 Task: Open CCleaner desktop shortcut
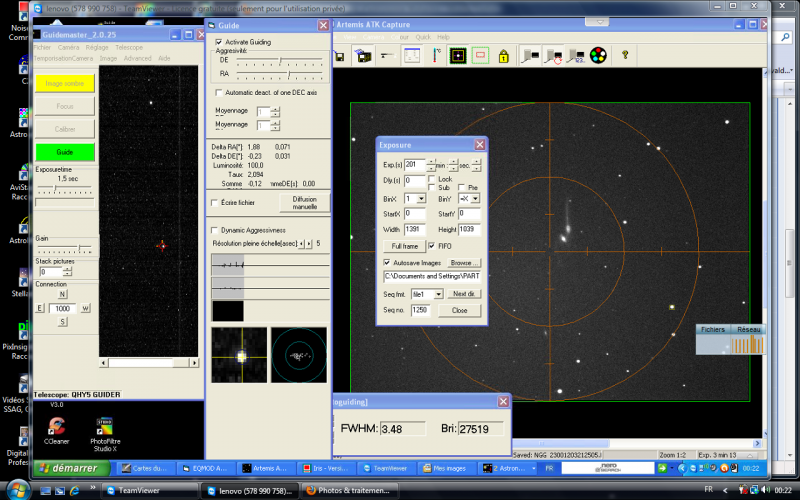coord(56,425)
